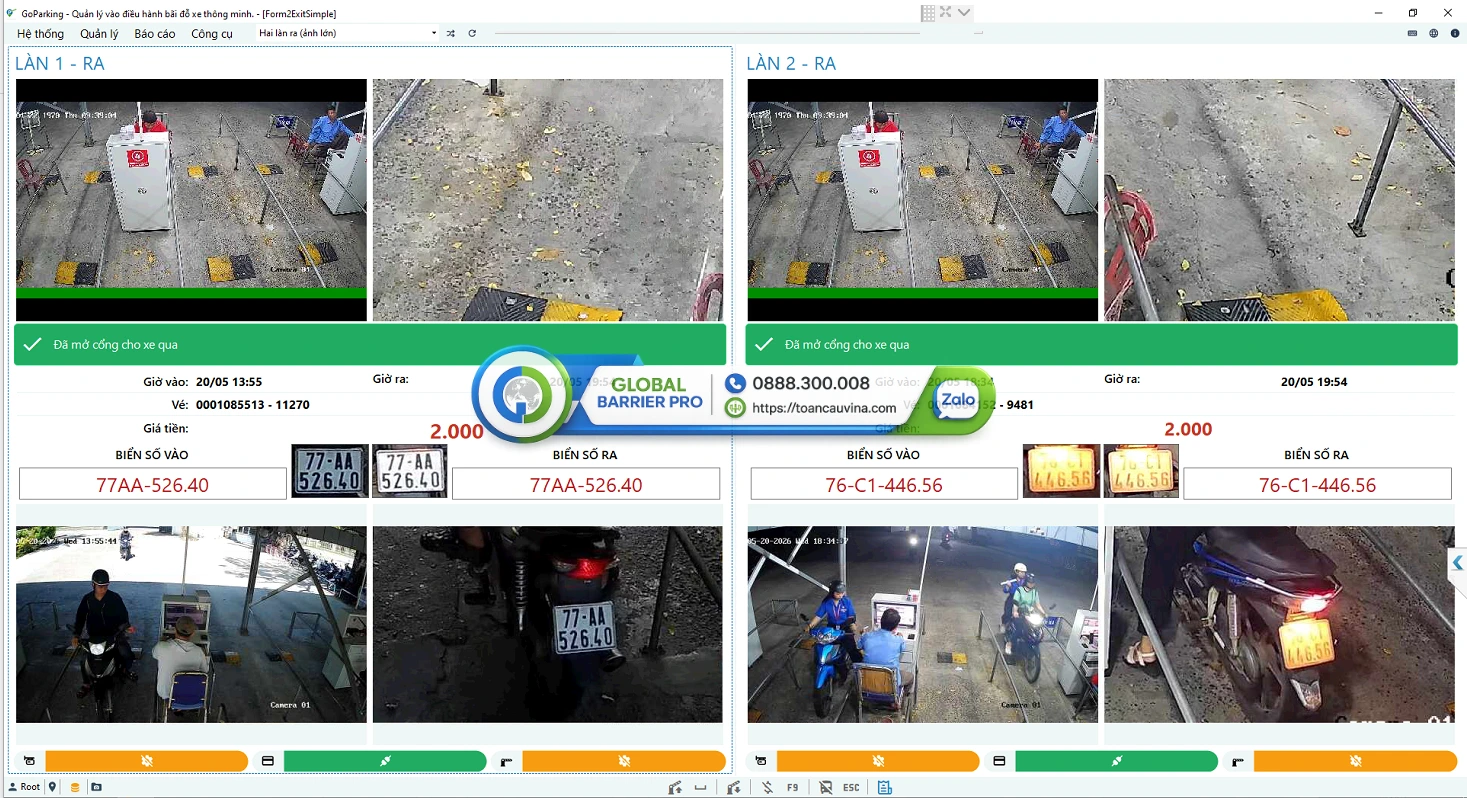1467x798 pixels.
Task: Click Làn 2 exit time 20/05 19:54
Action: [x=1314, y=382]
